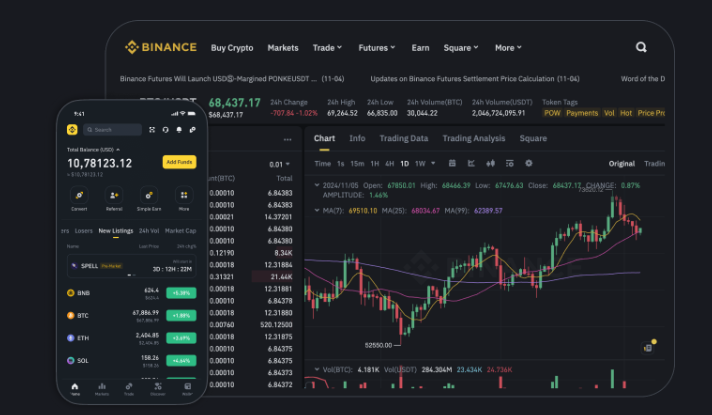The width and height of the screenshot is (712, 415).
Task: Tap the BTC +1.88% change badge
Action: click(x=181, y=316)
